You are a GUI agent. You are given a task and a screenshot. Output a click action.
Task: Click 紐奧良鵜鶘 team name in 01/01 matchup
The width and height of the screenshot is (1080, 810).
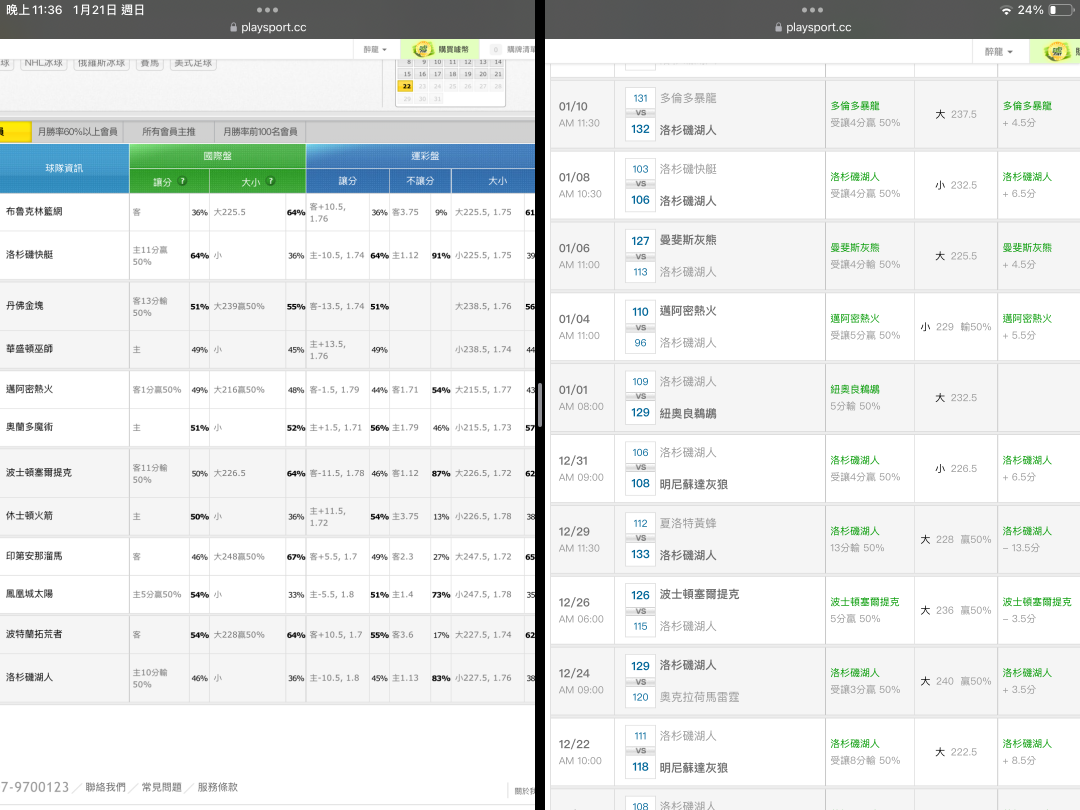coord(688,413)
